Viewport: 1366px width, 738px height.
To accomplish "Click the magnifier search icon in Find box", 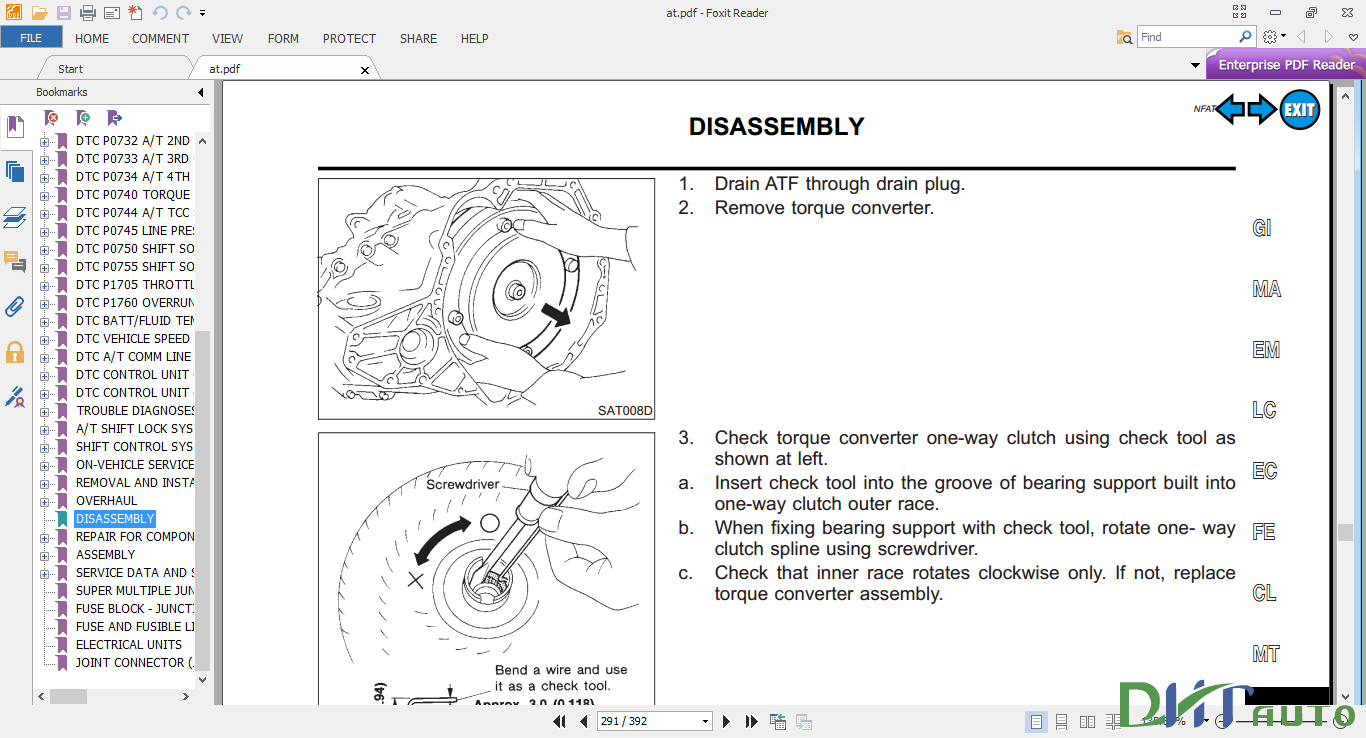I will click(1245, 37).
